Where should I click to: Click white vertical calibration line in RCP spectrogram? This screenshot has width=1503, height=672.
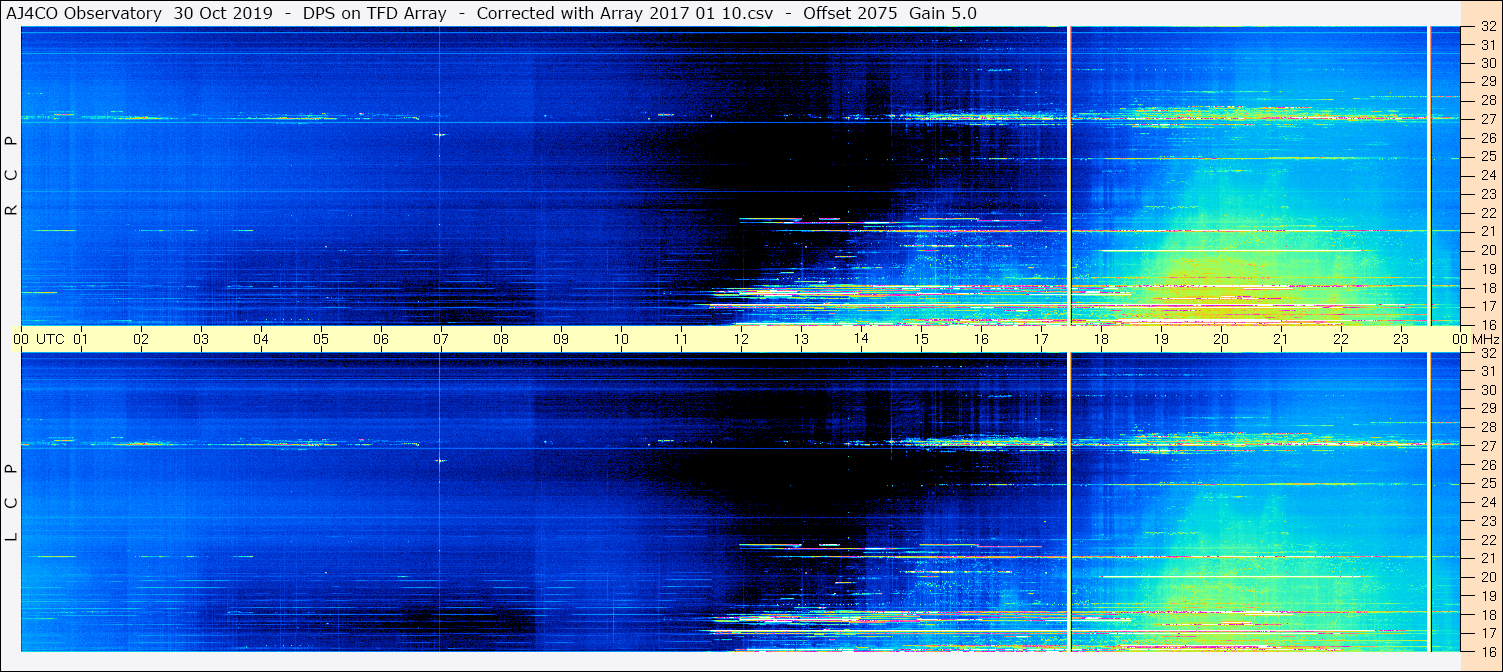1070,175
